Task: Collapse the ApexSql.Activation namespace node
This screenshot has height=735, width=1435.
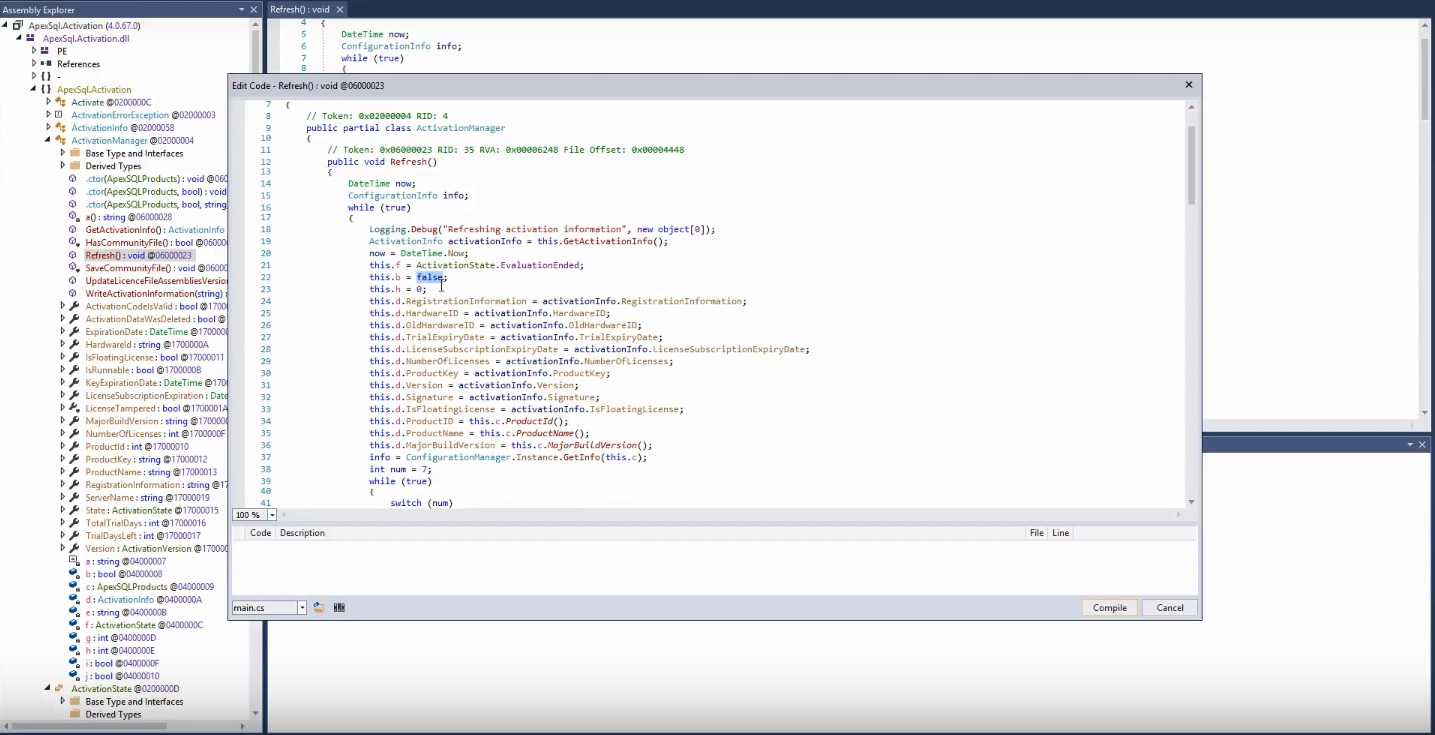Action: [x=34, y=89]
